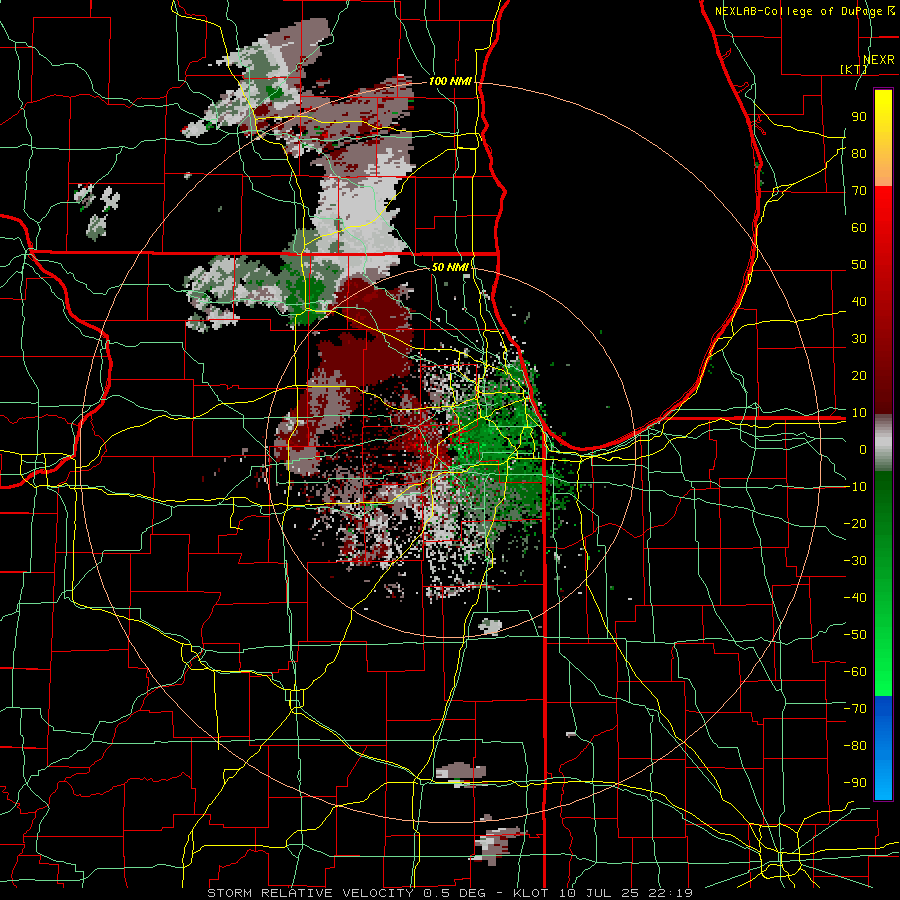The height and width of the screenshot is (900, 900).
Task: Click "STORM RELATIVE VELOCITY" in the bottom caption
Action: click(x=309, y=893)
